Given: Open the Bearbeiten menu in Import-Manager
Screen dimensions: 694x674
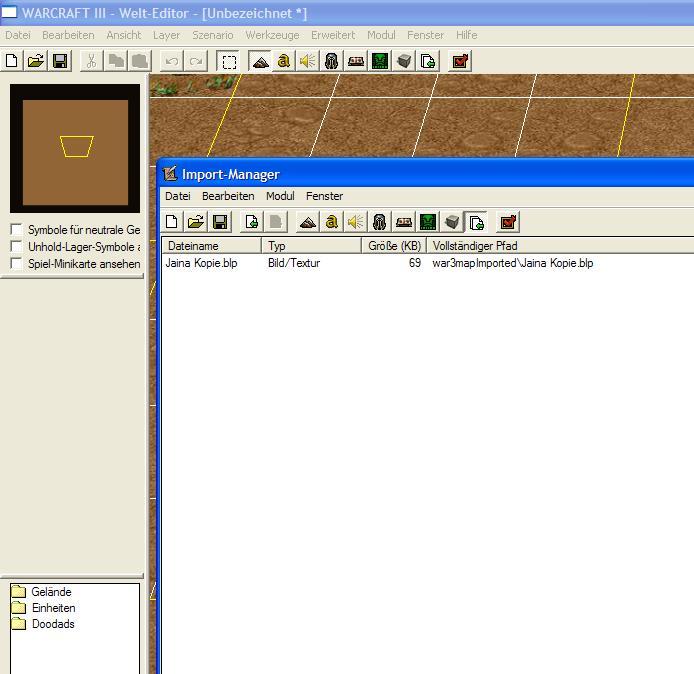Looking at the screenshot, I should [x=228, y=196].
